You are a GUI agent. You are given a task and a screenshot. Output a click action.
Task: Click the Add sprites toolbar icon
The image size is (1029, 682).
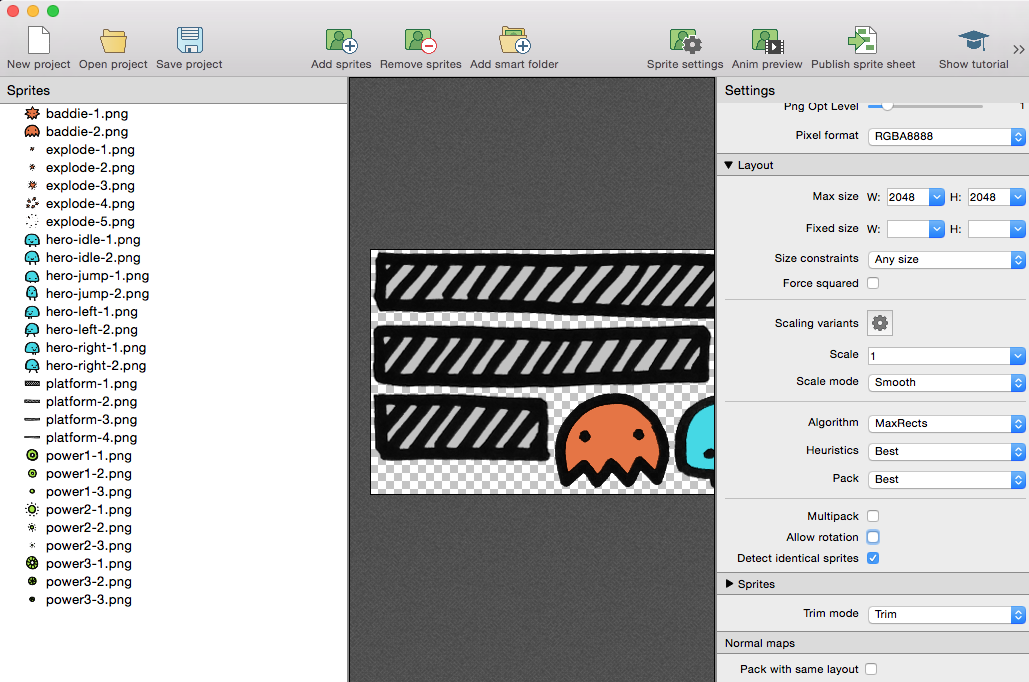[x=341, y=41]
